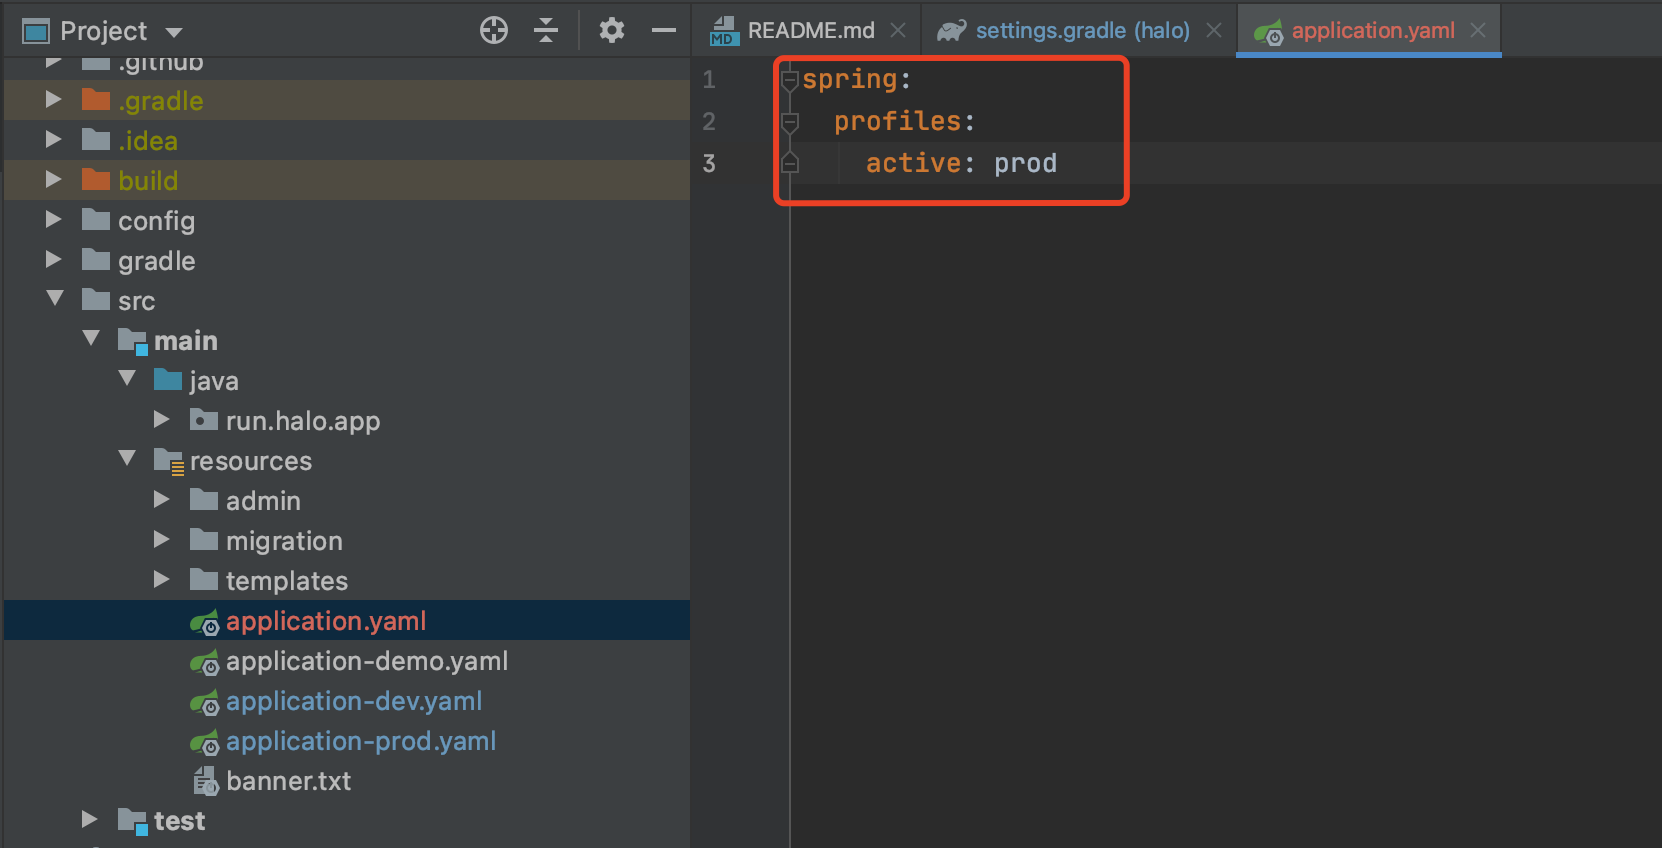Open Project panel settings gear
The width and height of the screenshot is (1662, 848).
click(x=612, y=30)
